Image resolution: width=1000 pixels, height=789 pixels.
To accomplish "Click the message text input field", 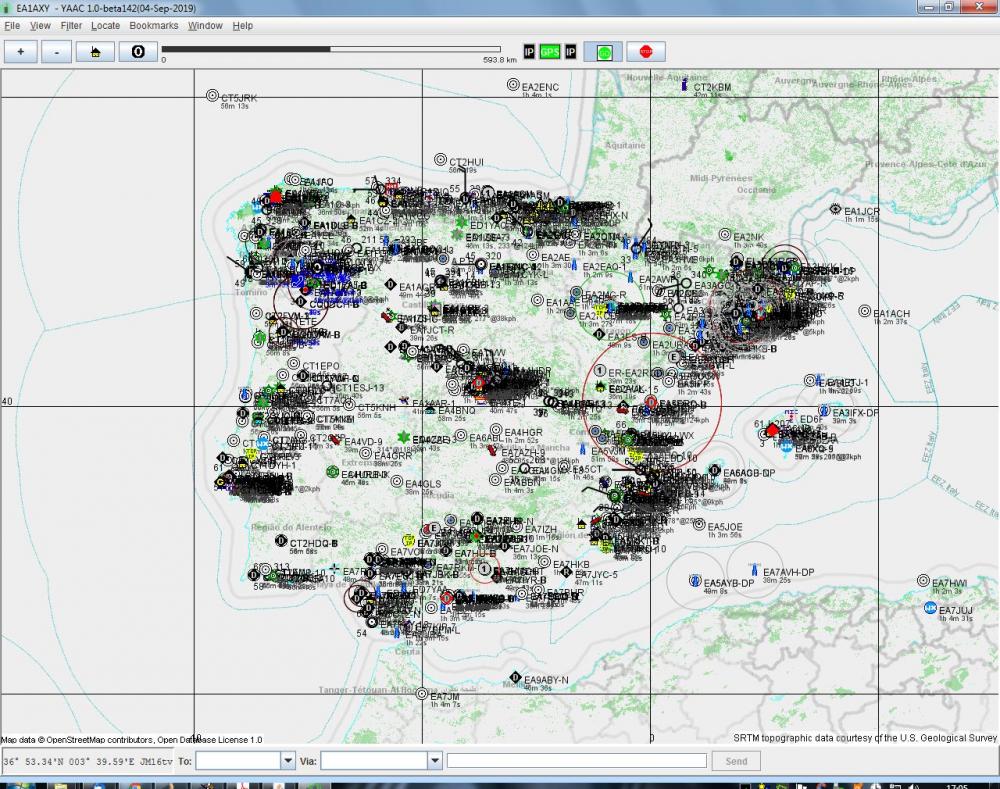I will coord(576,761).
